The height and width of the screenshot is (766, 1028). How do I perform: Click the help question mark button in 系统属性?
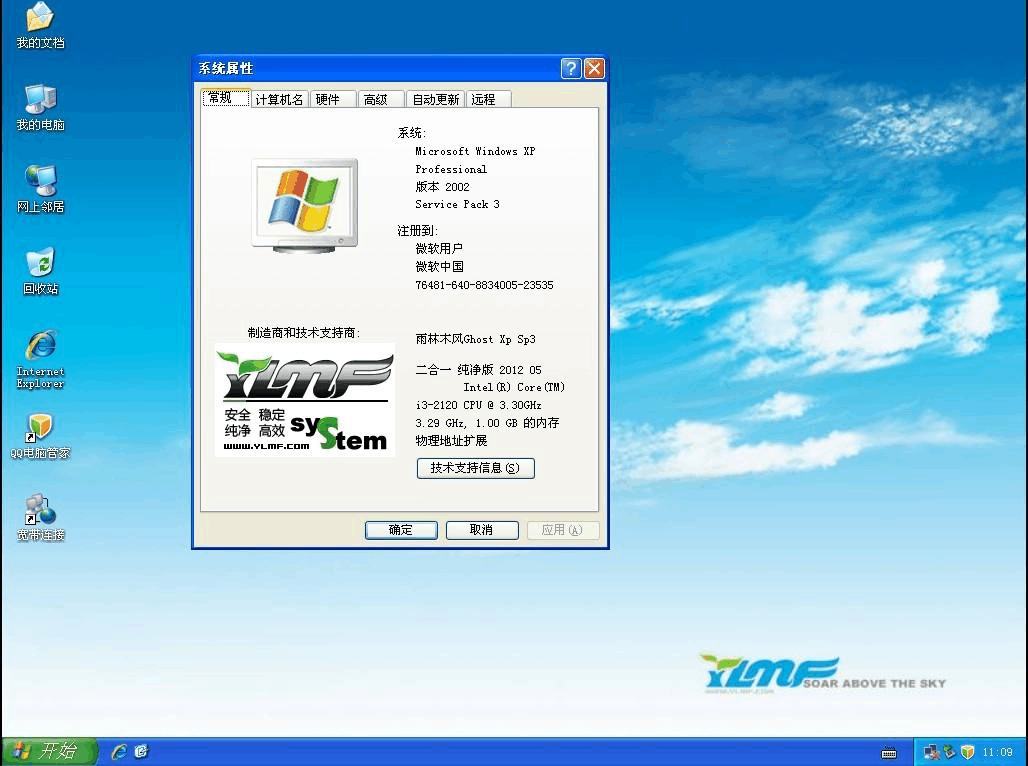(x=571, y=68)
